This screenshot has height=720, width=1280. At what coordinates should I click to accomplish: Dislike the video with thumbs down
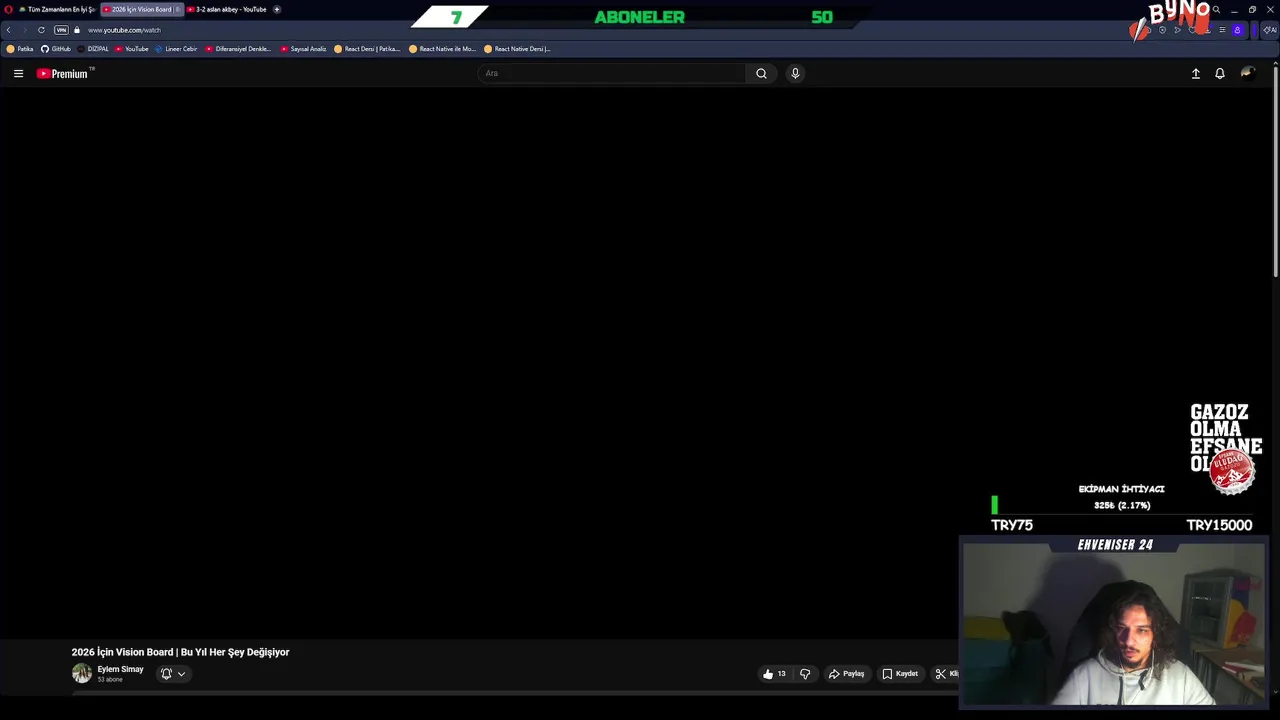[805, 674]
